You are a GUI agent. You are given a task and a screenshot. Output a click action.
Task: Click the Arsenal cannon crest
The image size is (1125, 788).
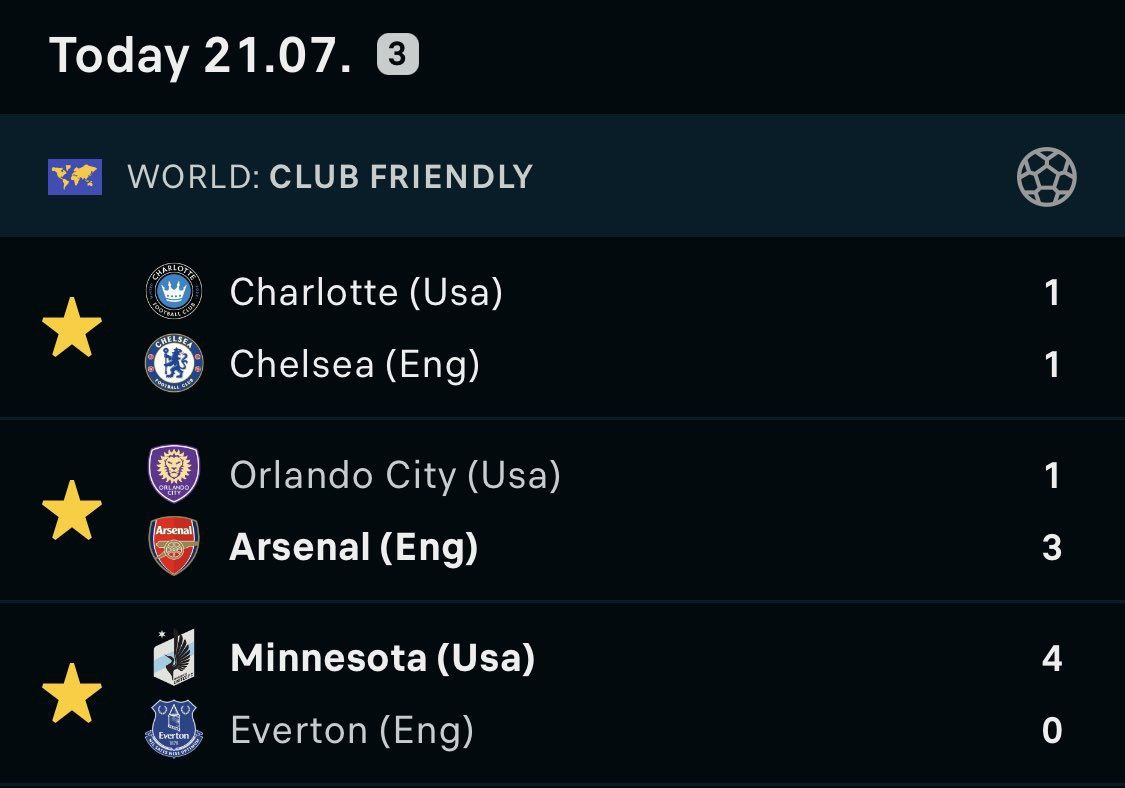click(x=174, y=546)
